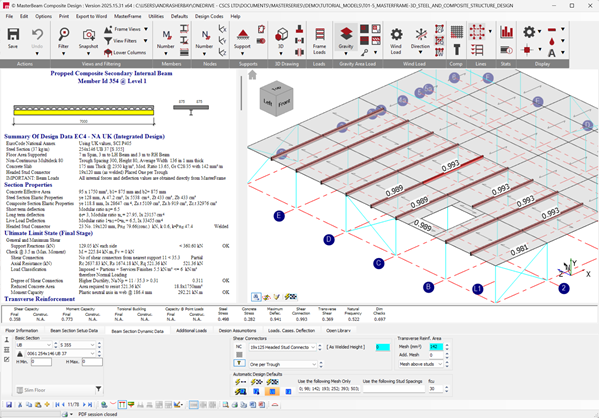Image resolution: width=600 pixels, height=418 pixels.
Task: Open the Direction dropdown arrow
Action: pyautogui.click(x=421, y=53)
